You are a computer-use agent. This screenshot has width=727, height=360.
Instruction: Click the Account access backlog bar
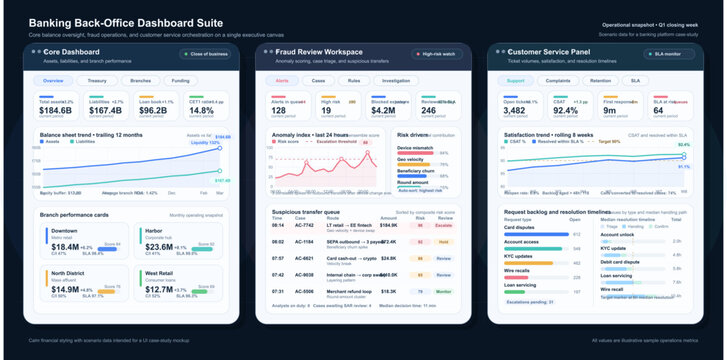tap(533, 249)
